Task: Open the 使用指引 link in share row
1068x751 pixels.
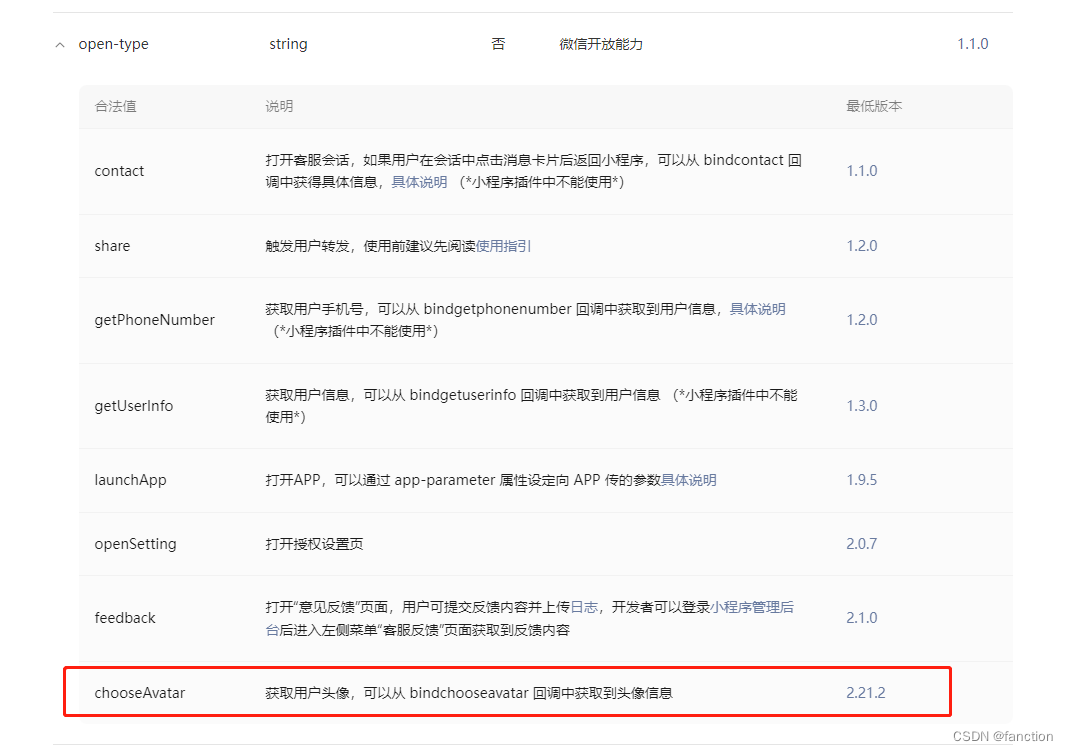Action: (503, 246)
